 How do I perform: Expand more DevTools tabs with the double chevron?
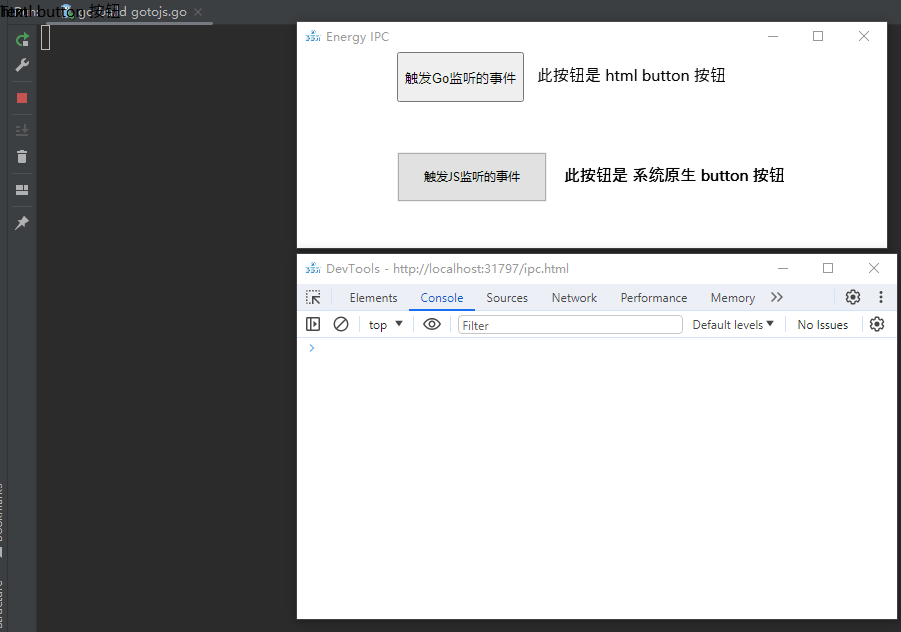point(777,297)
